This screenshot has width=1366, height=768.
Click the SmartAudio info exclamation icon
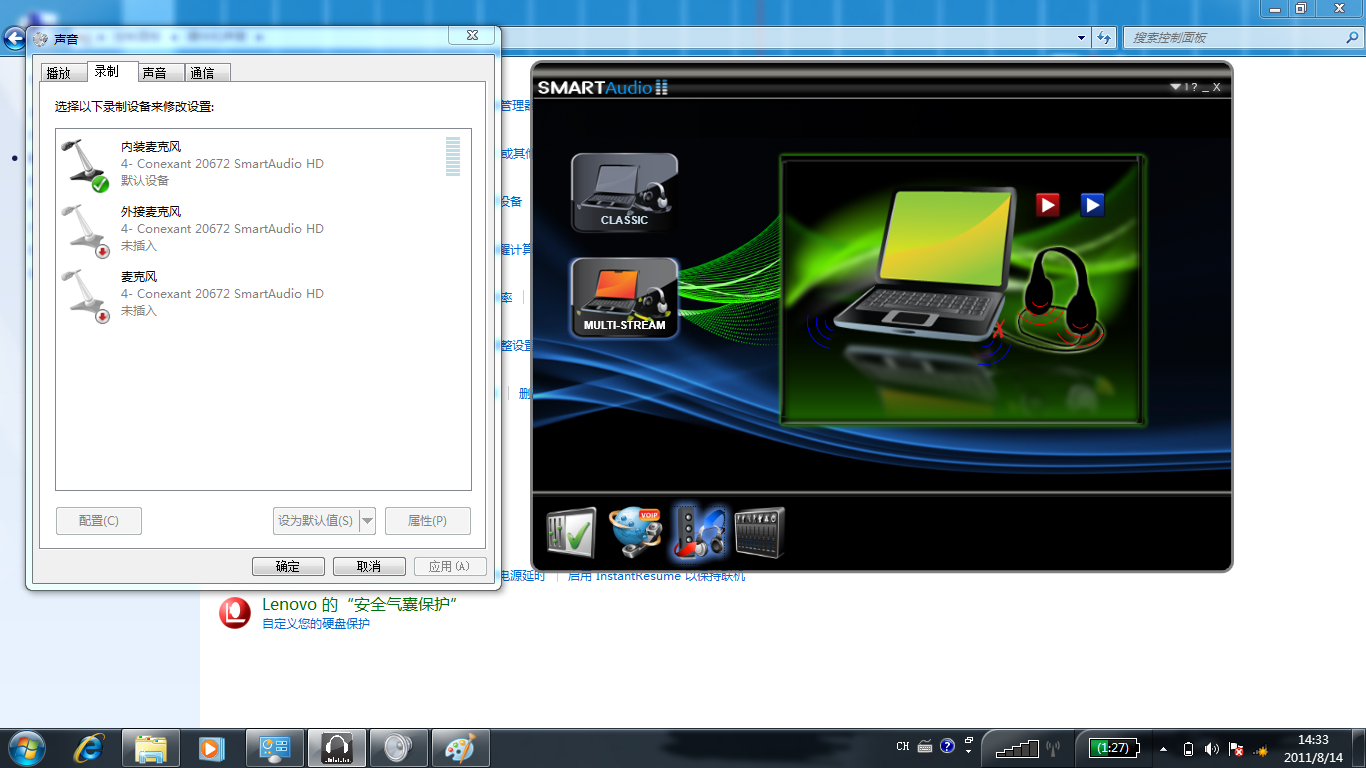[x=1186, y=87]
